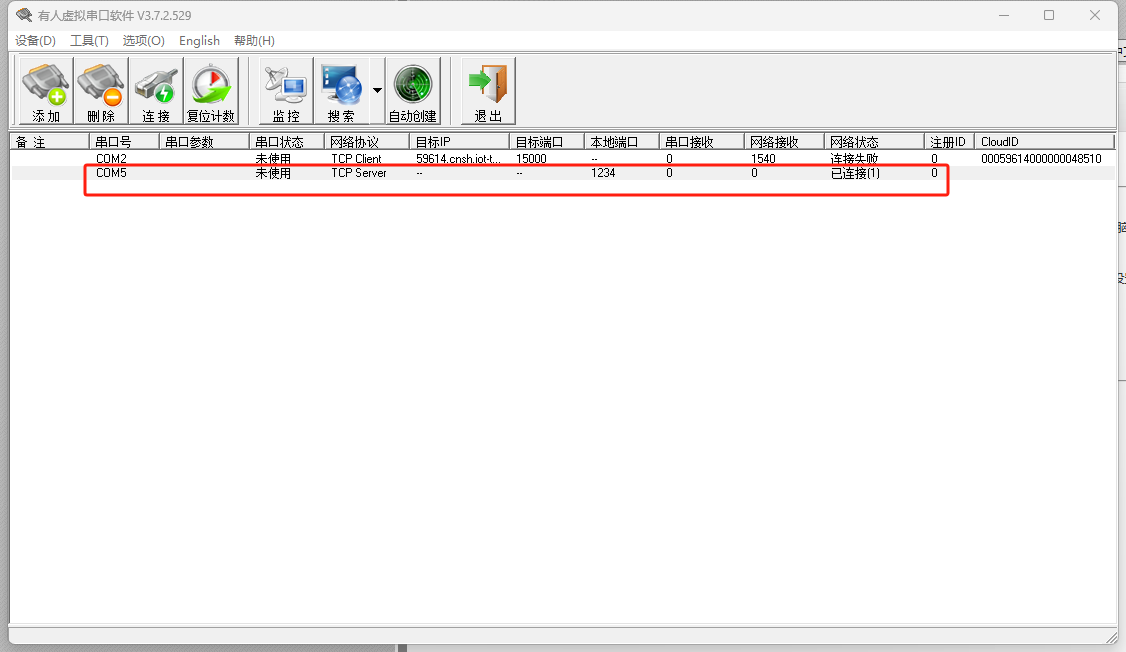Open the 帮助(H) menu
This screenshot has width=1126, height=652.
254,41
